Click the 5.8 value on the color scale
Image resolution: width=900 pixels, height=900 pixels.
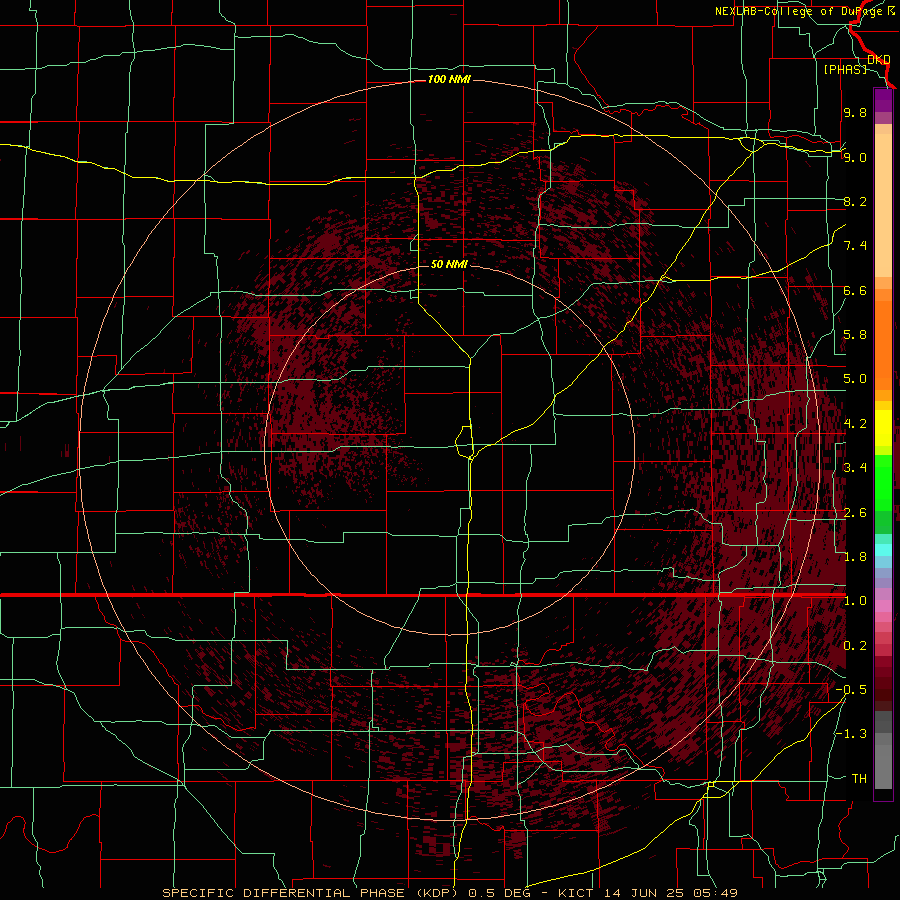pyautogui.click(x=855, y=335)
